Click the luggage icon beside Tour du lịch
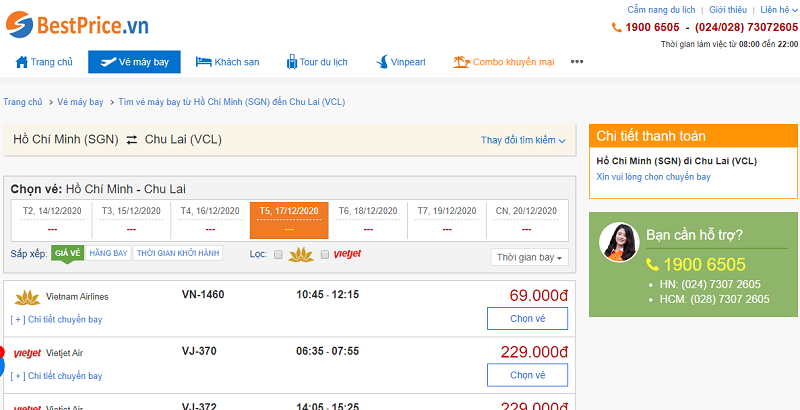800x410 pixels. point(292,62)
